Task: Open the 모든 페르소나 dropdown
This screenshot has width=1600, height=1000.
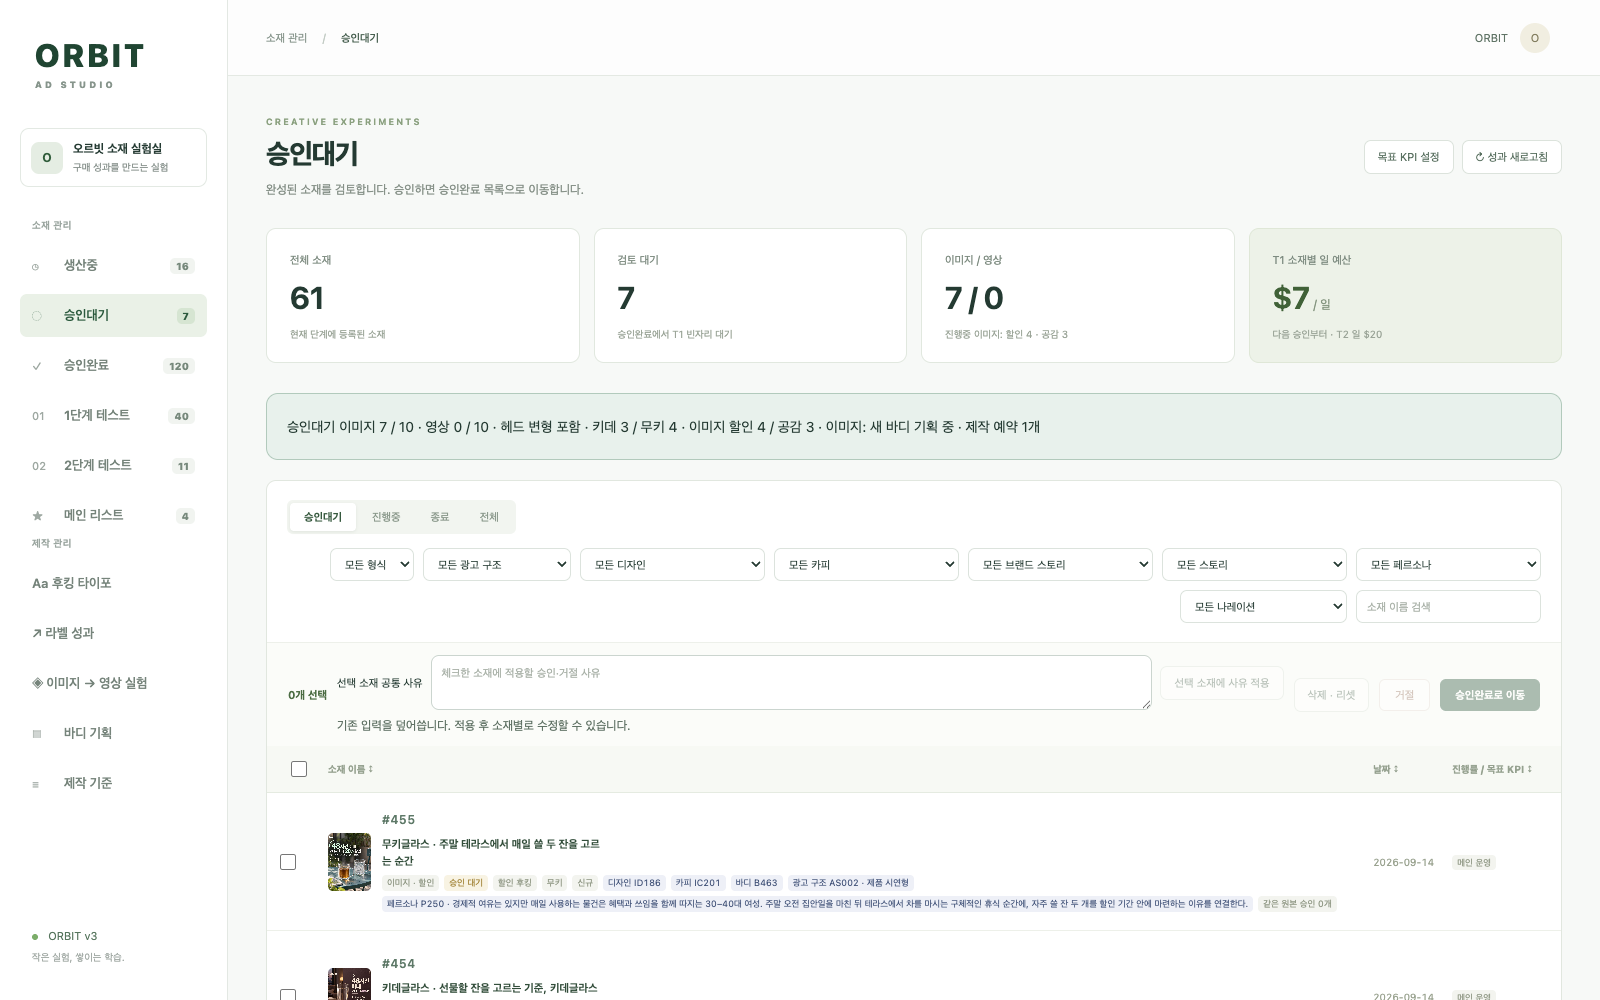Action: (1448, 565)
